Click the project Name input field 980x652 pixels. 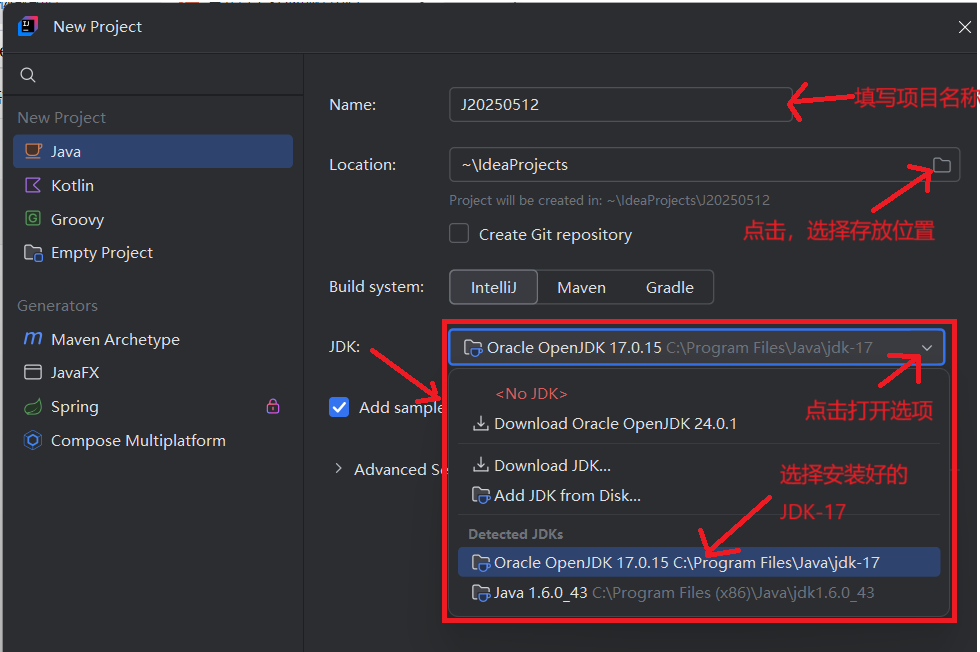point(621,104)
